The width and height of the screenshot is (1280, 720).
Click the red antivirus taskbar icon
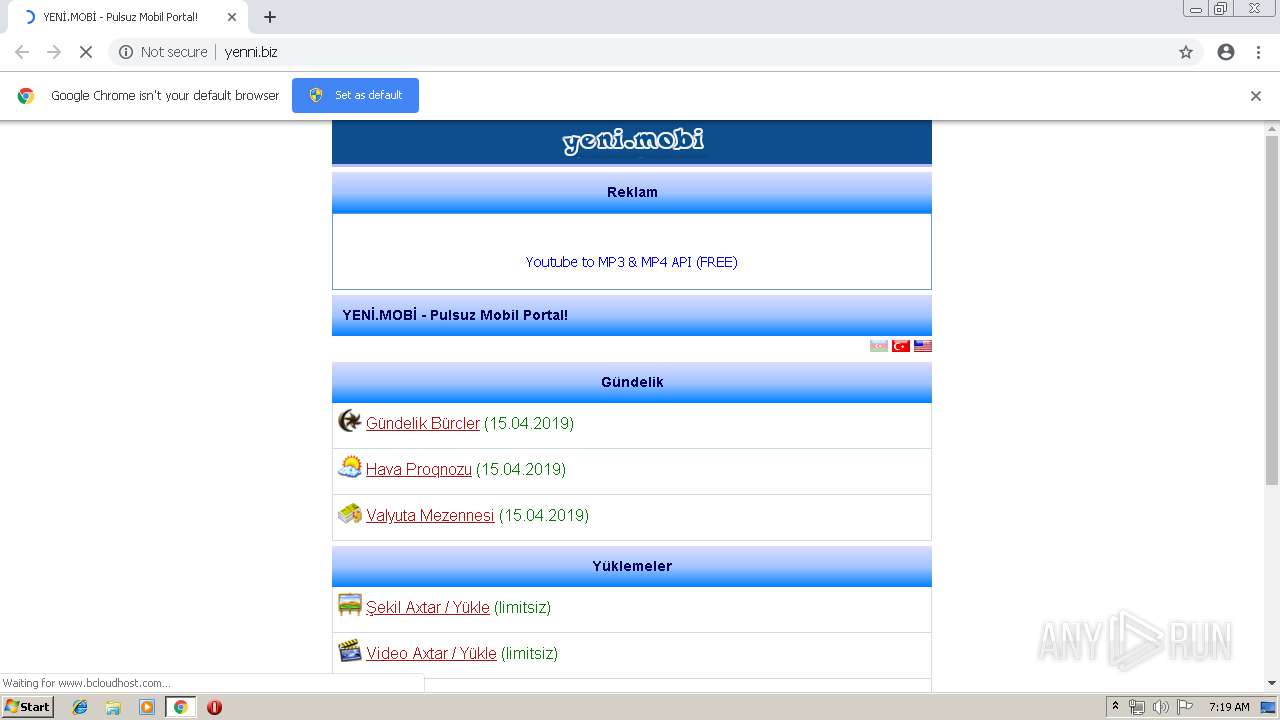pos(214,707)
